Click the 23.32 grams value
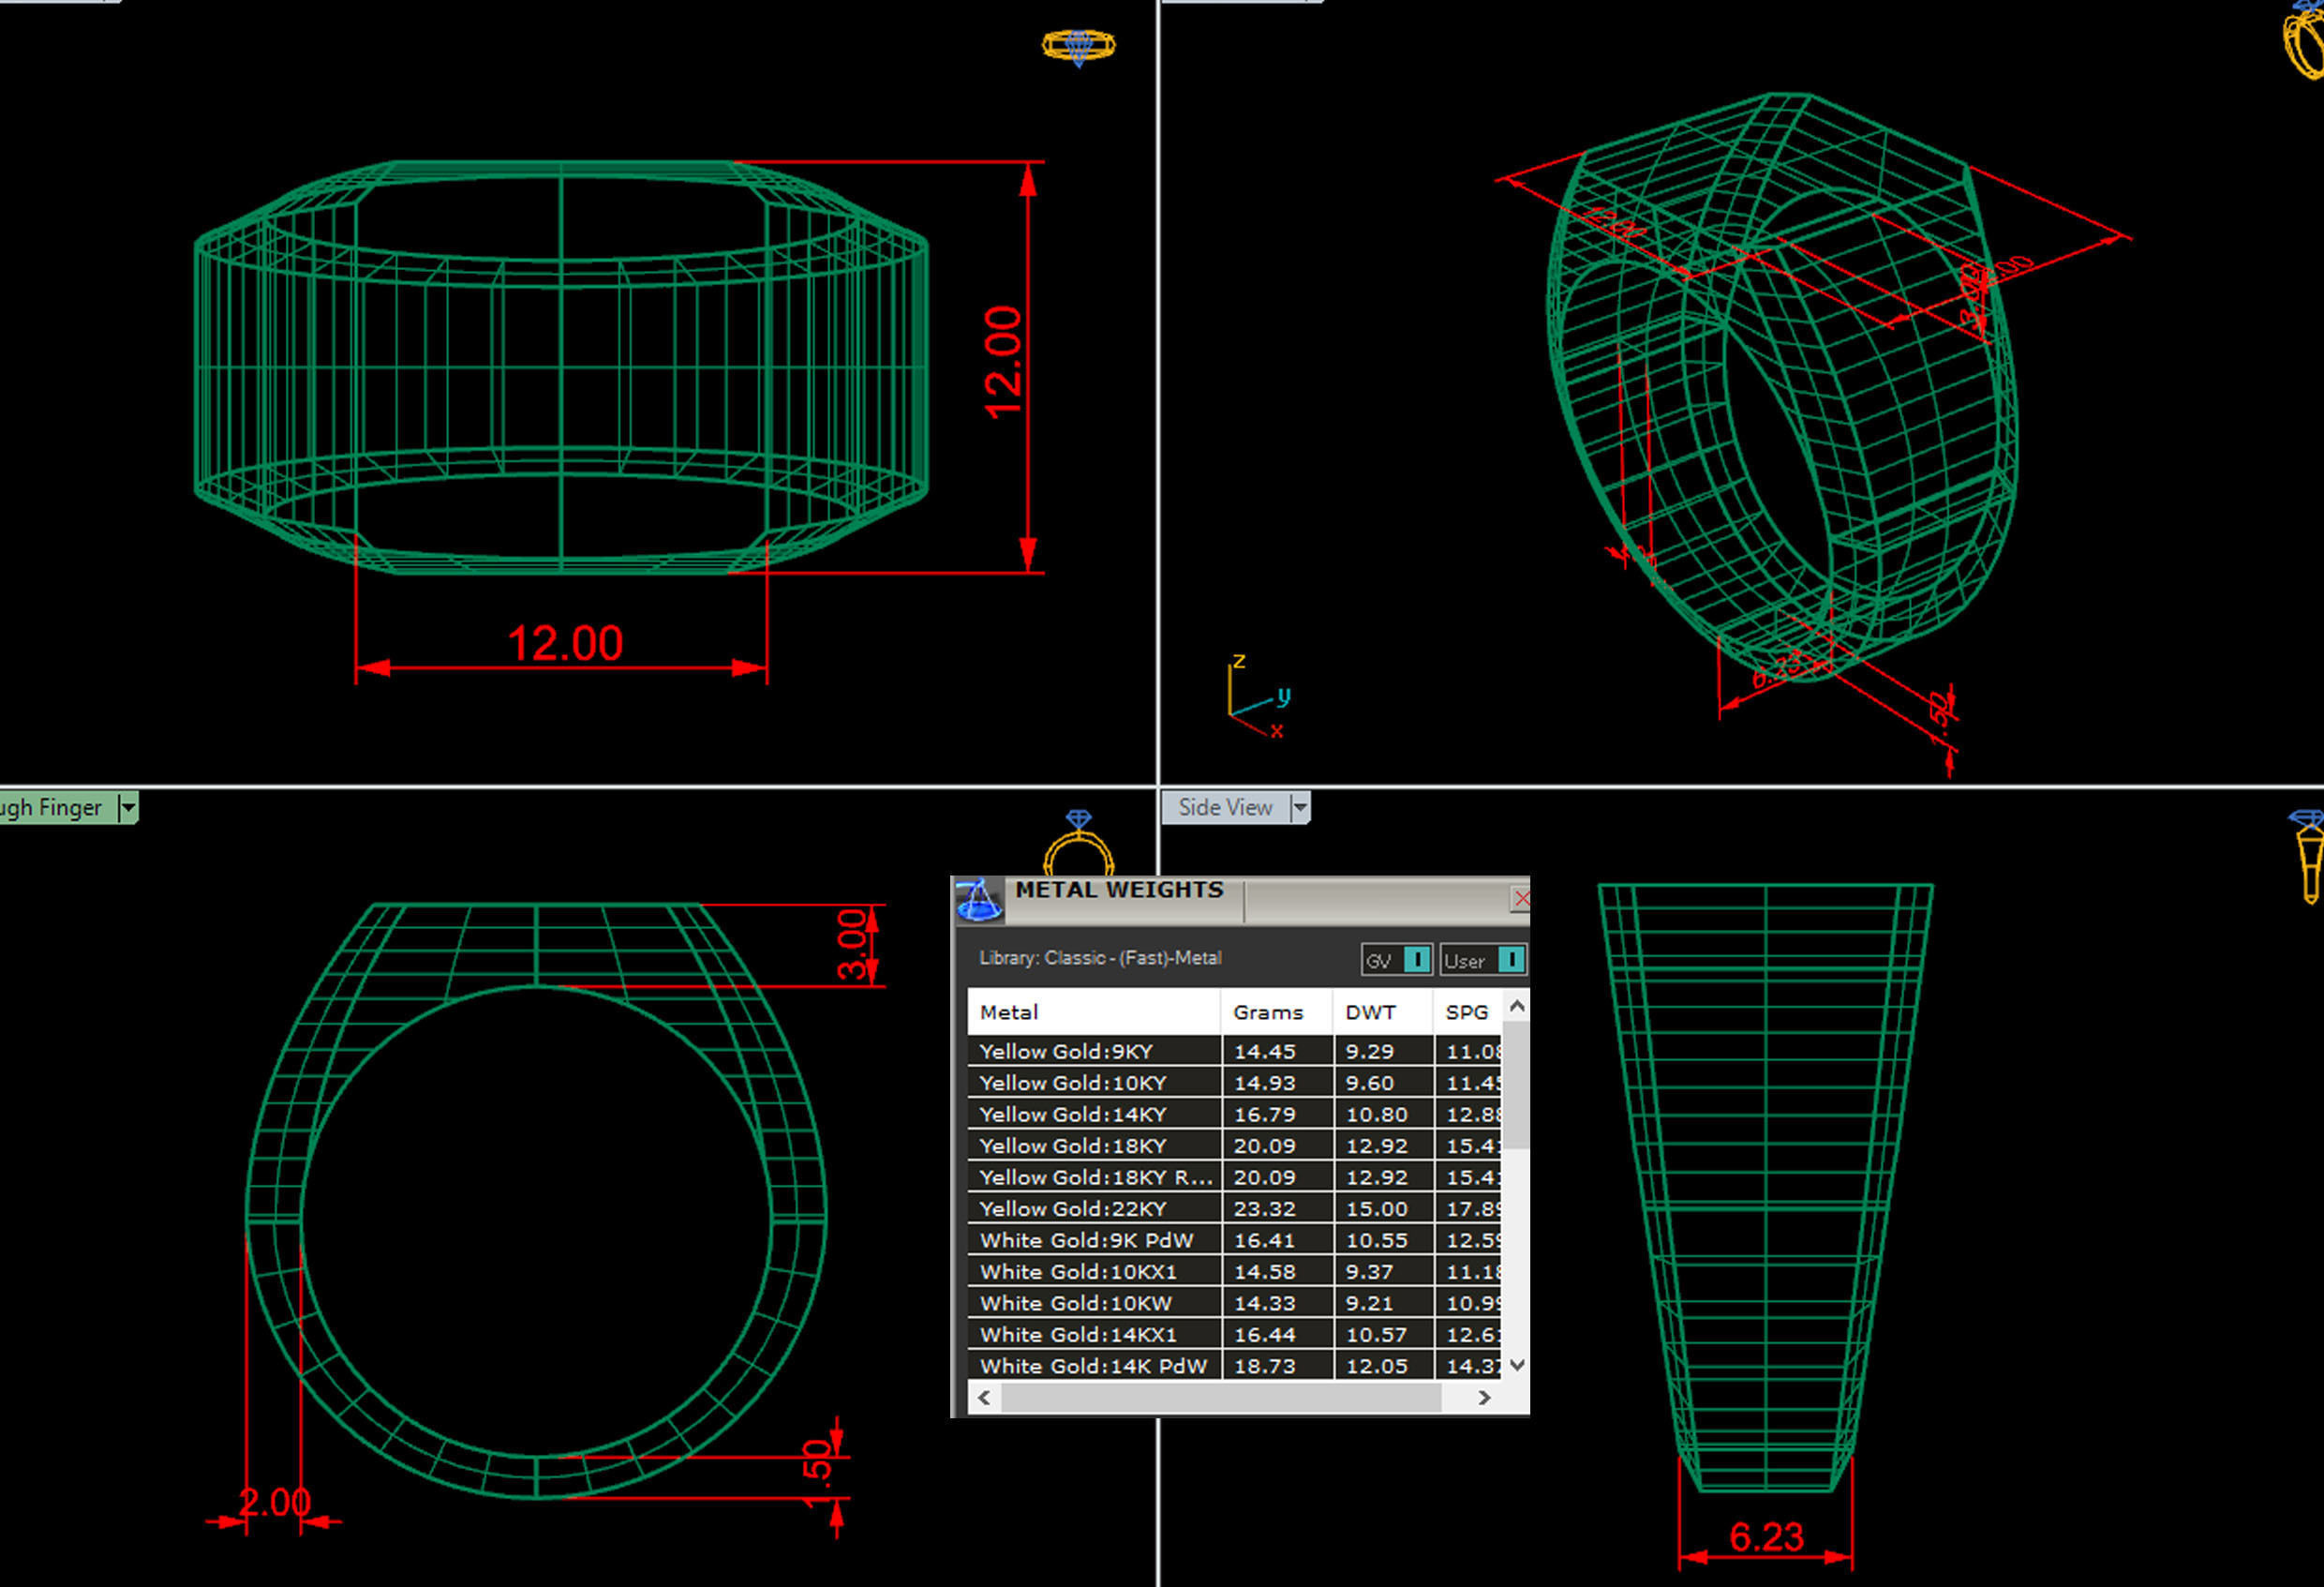2324x1587 pixels. (1264, 1209)
